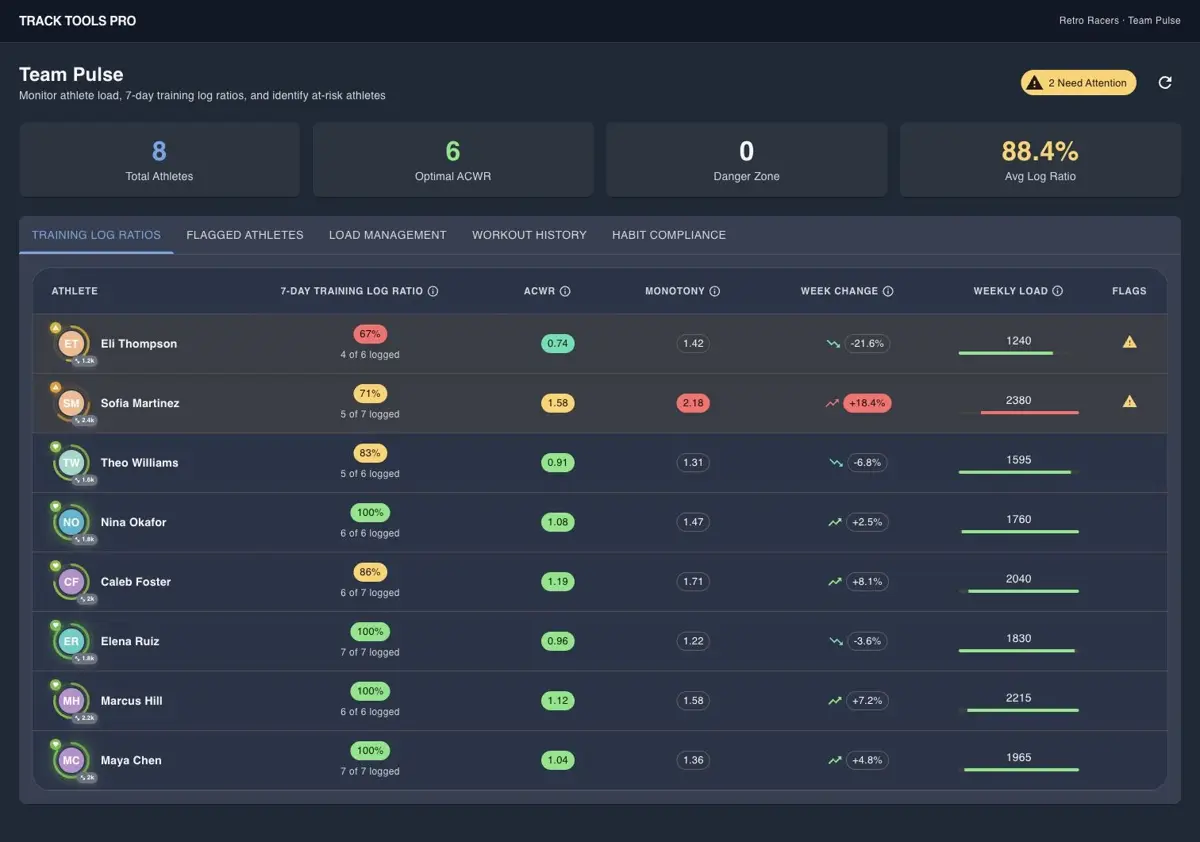The height and width of the screenshot is (842, 1200).
Task: Click the Maya Chen name
Action: pos(131,760)
